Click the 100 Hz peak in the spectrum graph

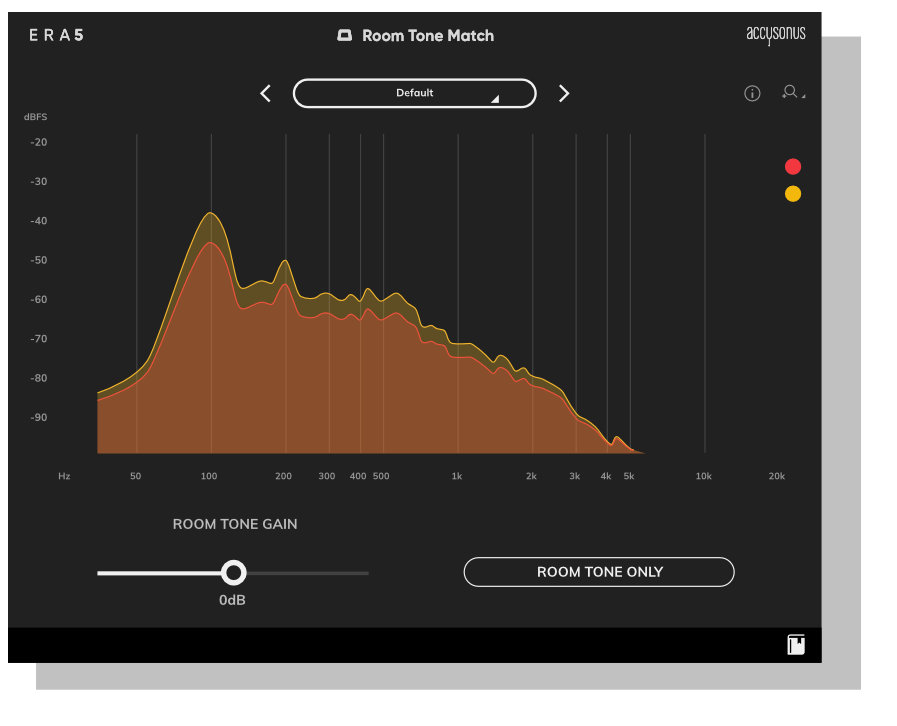pyautogui.click(x=211, y=213)
